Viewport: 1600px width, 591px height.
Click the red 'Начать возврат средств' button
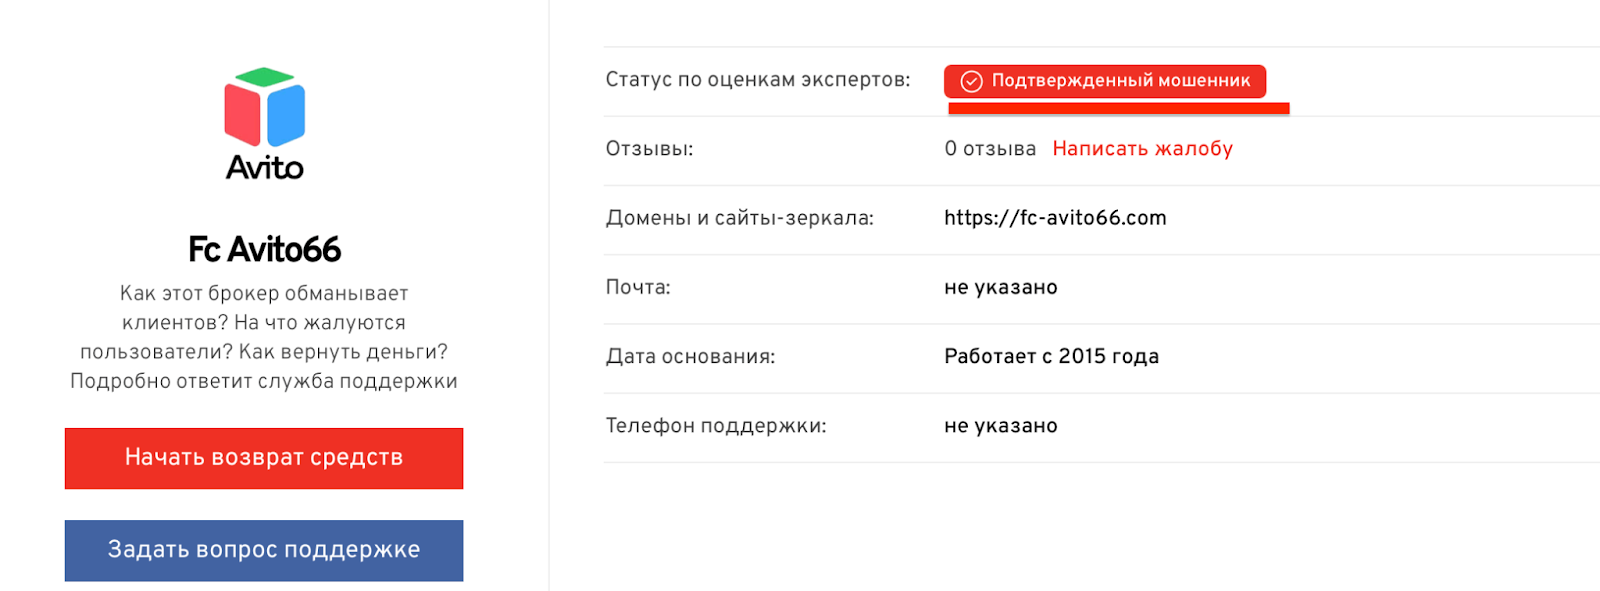point(264,458)
